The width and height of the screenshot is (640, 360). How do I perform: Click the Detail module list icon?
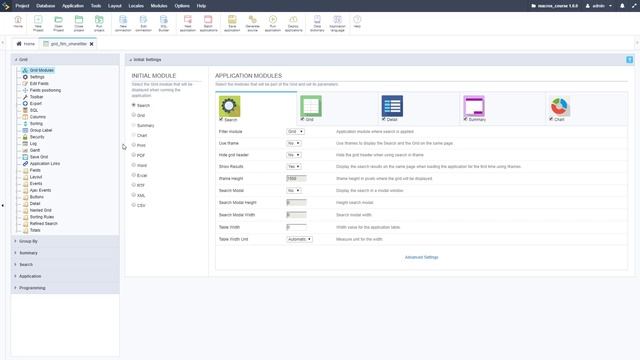392,106
